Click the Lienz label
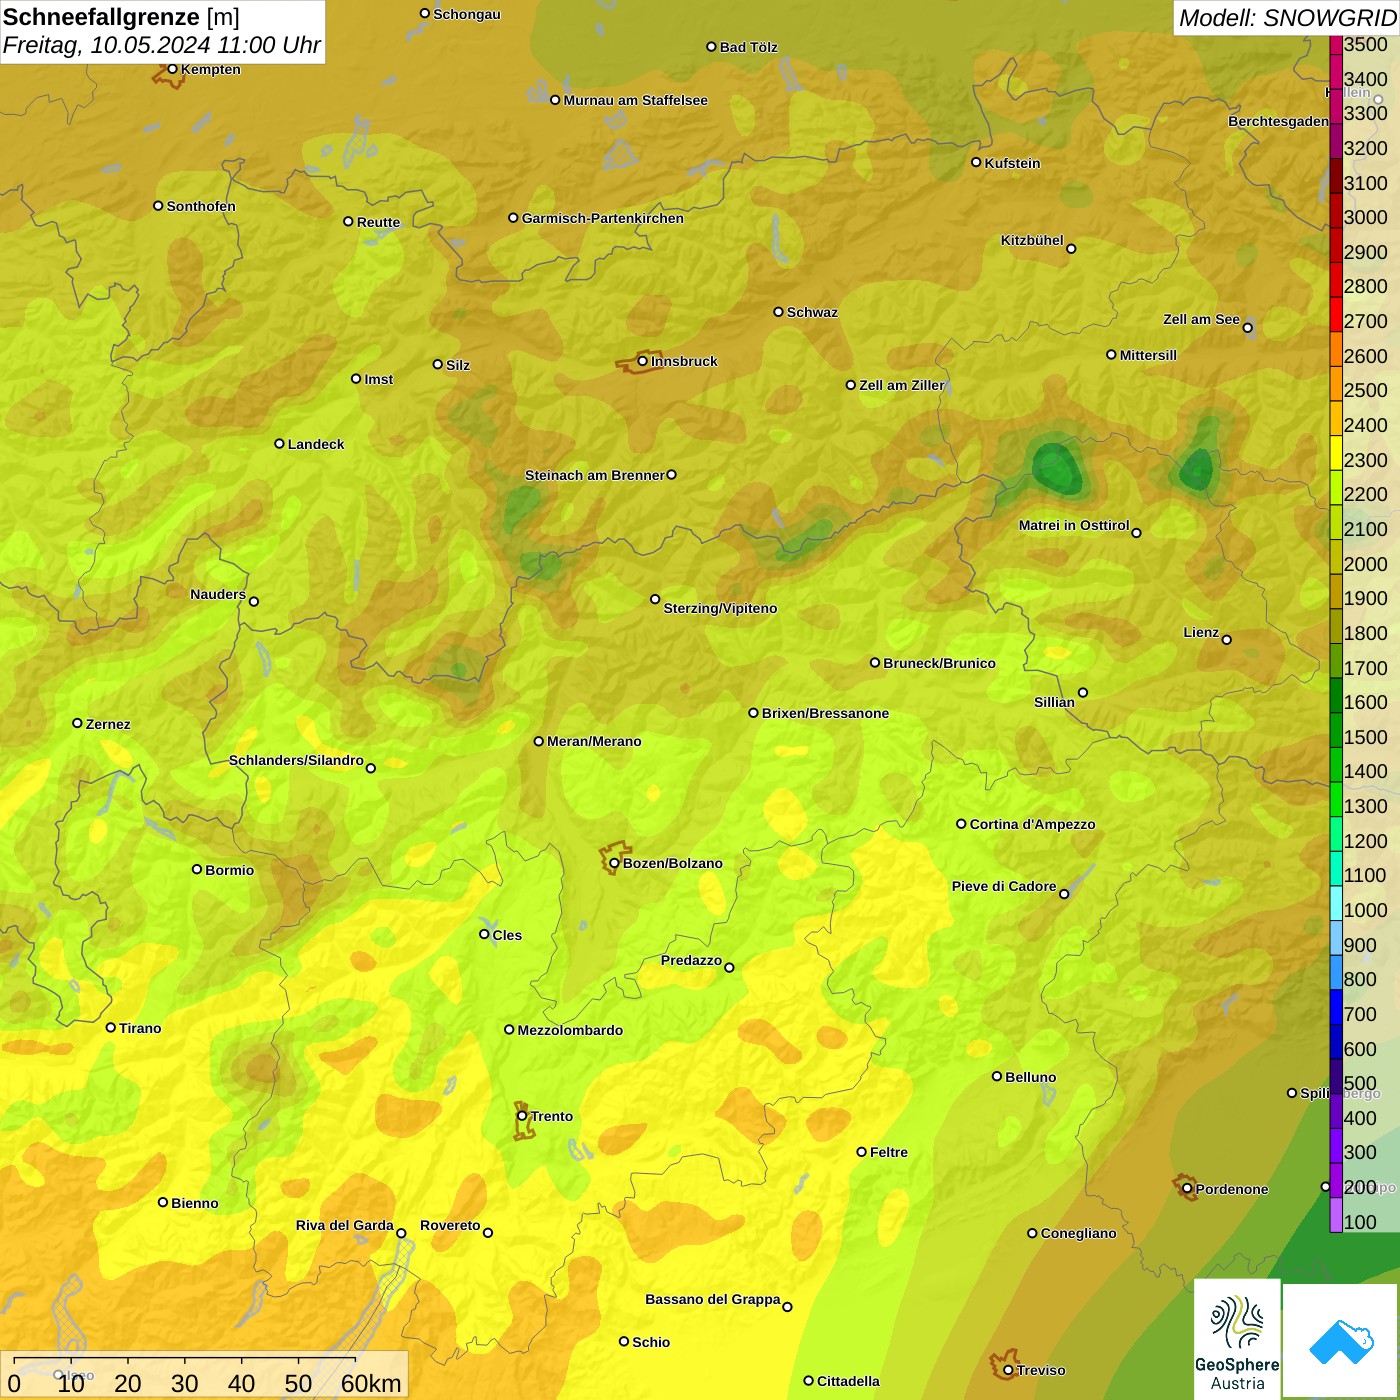 click(1201, 632)
